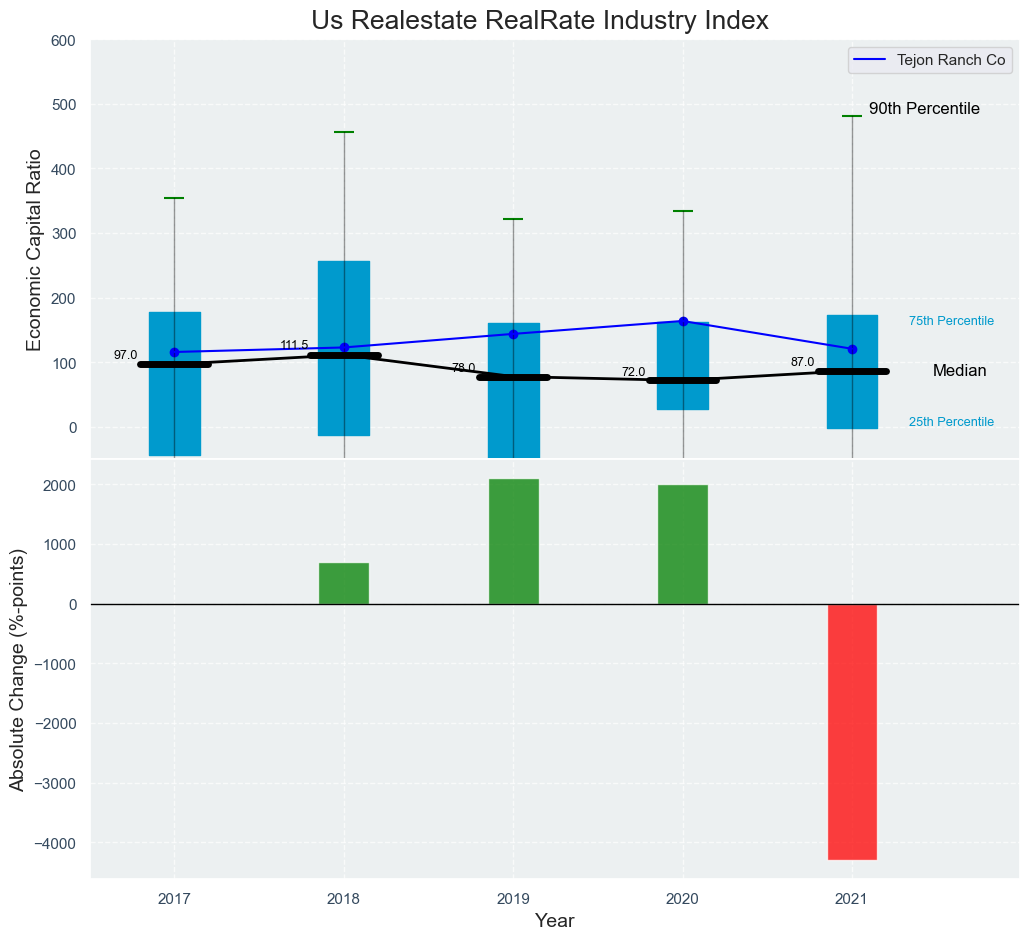The width and height of the screenshot is (1029, 940).
Task: Click the 2017 x-axis tick label
Action: coord(174,899)
